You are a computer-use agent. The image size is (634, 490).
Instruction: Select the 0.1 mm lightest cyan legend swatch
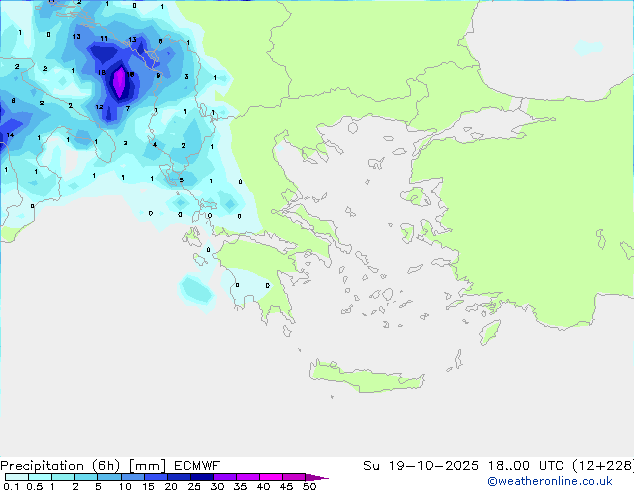[x=17, y=477]
